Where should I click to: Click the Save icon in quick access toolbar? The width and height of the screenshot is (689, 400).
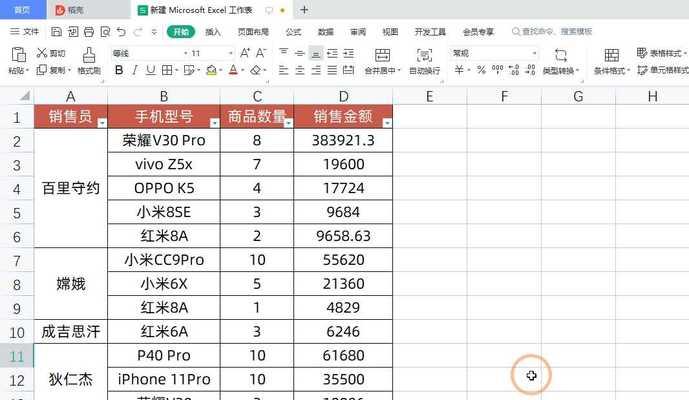tap(56, 32)
